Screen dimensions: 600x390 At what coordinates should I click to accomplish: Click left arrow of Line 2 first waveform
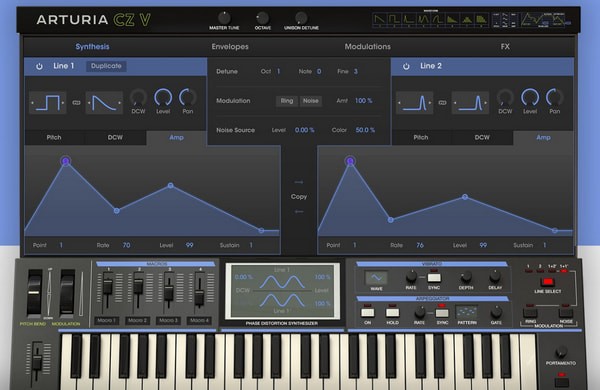coord(399,103)
